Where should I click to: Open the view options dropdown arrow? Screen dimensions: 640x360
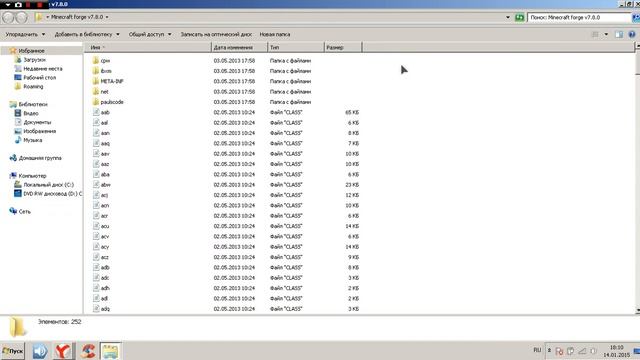point(606,34)
